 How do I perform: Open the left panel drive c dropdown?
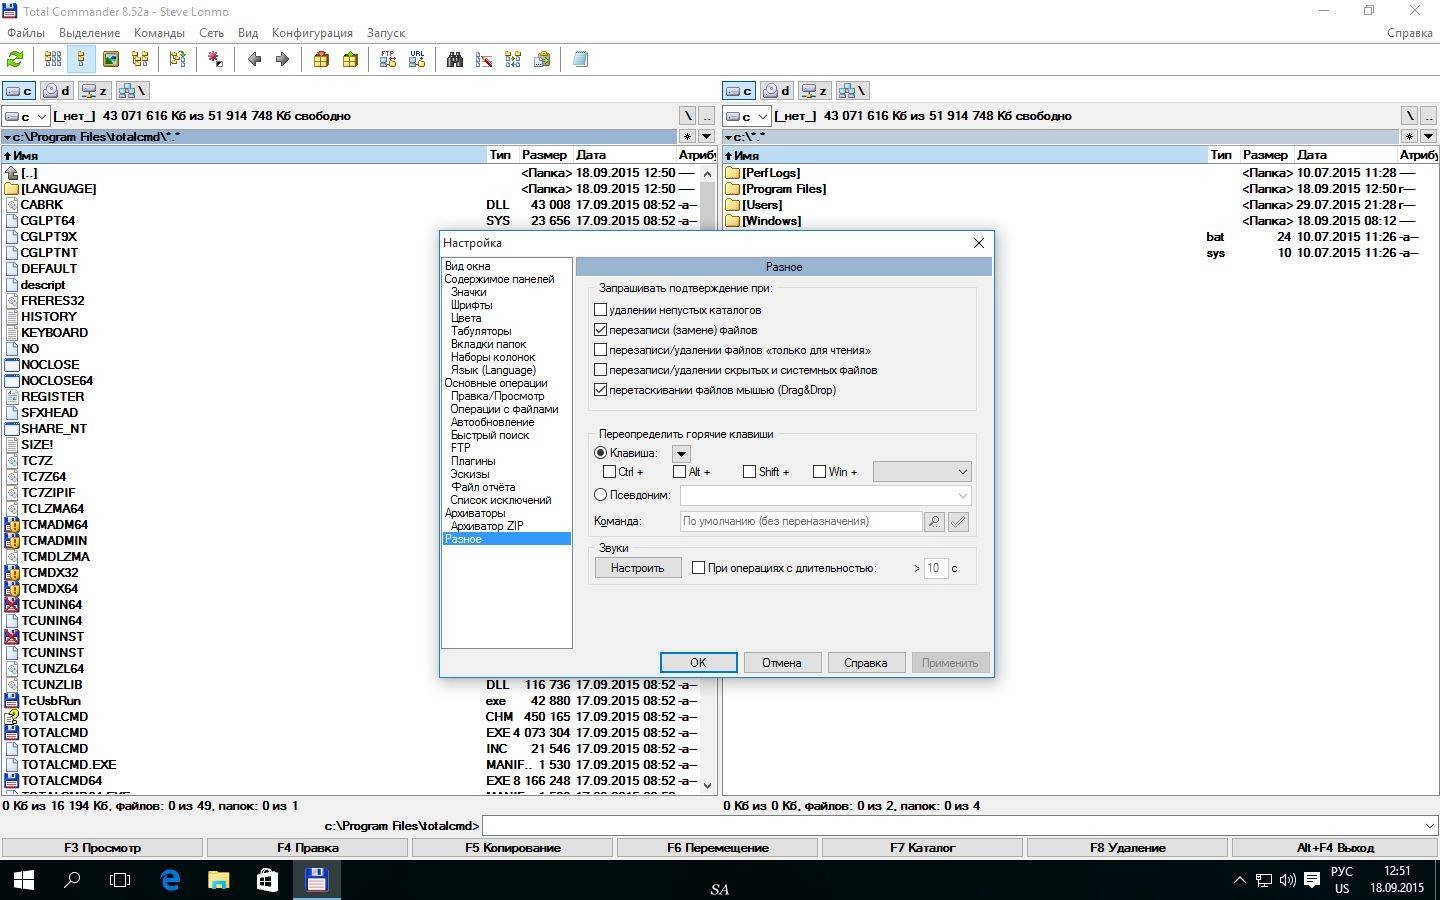click(26, 116)
